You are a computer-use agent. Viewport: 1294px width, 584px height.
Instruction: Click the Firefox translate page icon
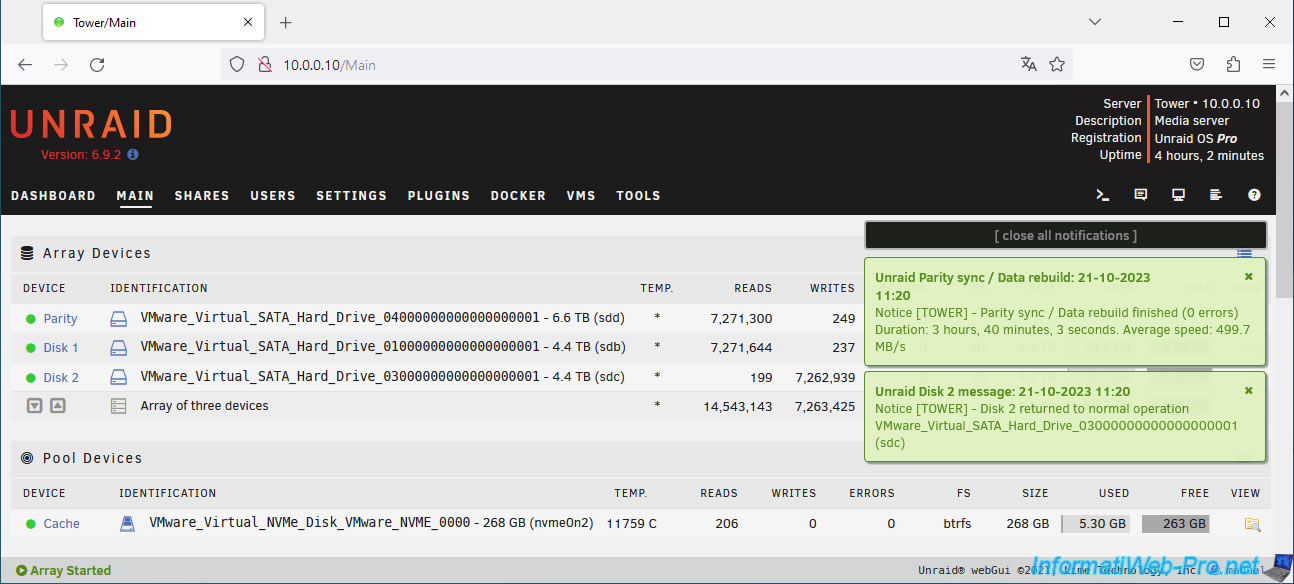point(1028,65)
